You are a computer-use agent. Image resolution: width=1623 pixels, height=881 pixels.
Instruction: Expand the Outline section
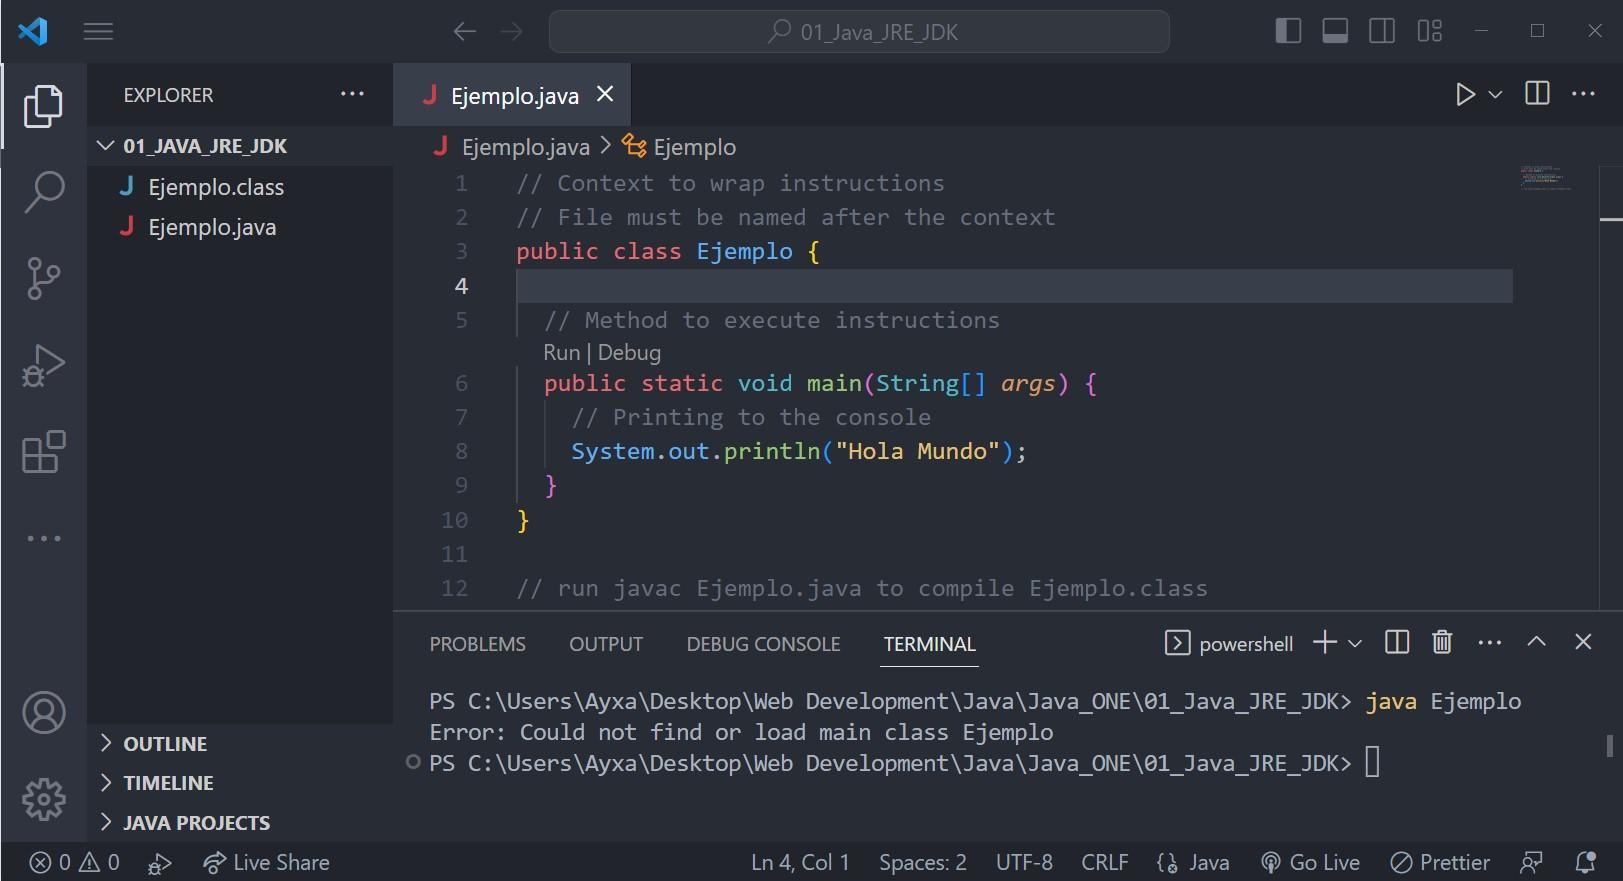click(x=240, y=744)
